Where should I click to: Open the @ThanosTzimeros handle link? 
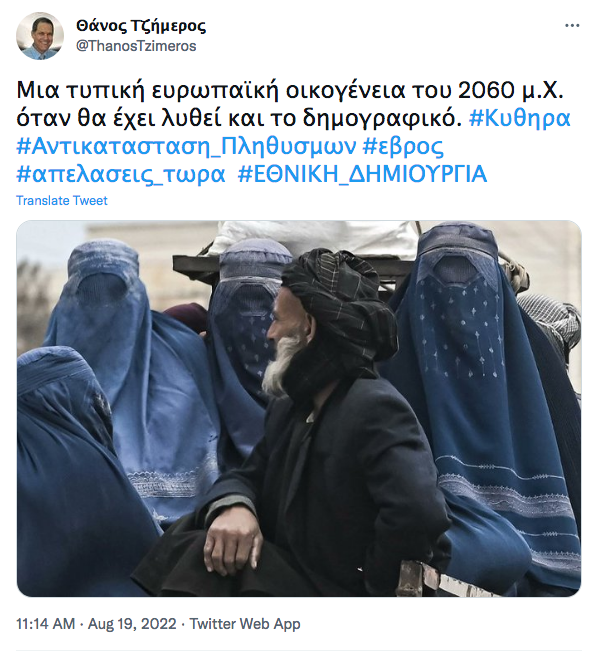[x=136, y=46]
